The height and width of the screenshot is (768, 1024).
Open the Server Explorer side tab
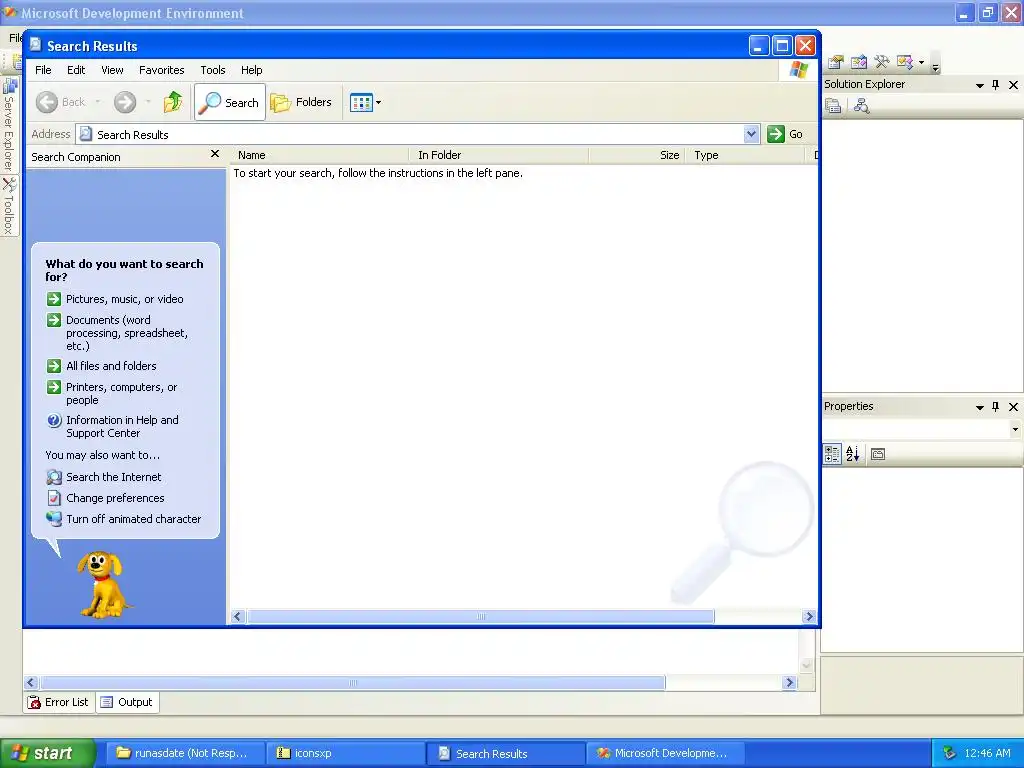coord(9,124)
